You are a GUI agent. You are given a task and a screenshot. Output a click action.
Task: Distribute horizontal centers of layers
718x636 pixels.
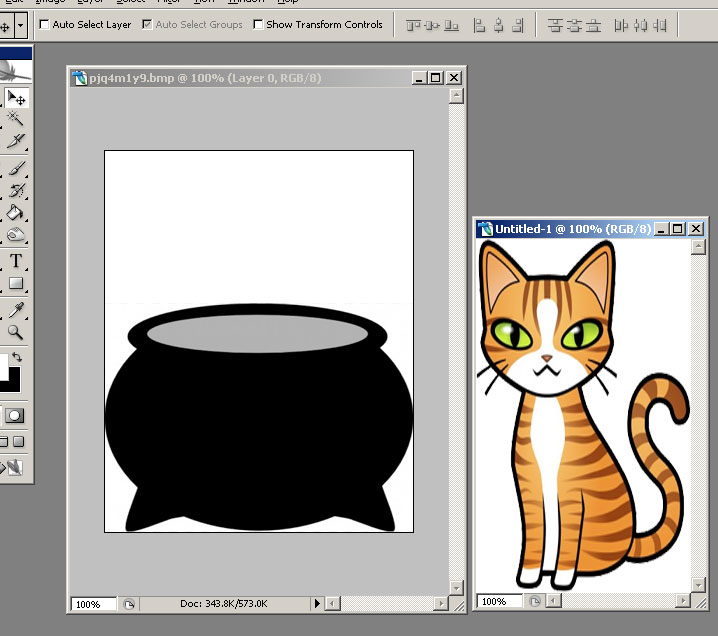coord(641,25)
